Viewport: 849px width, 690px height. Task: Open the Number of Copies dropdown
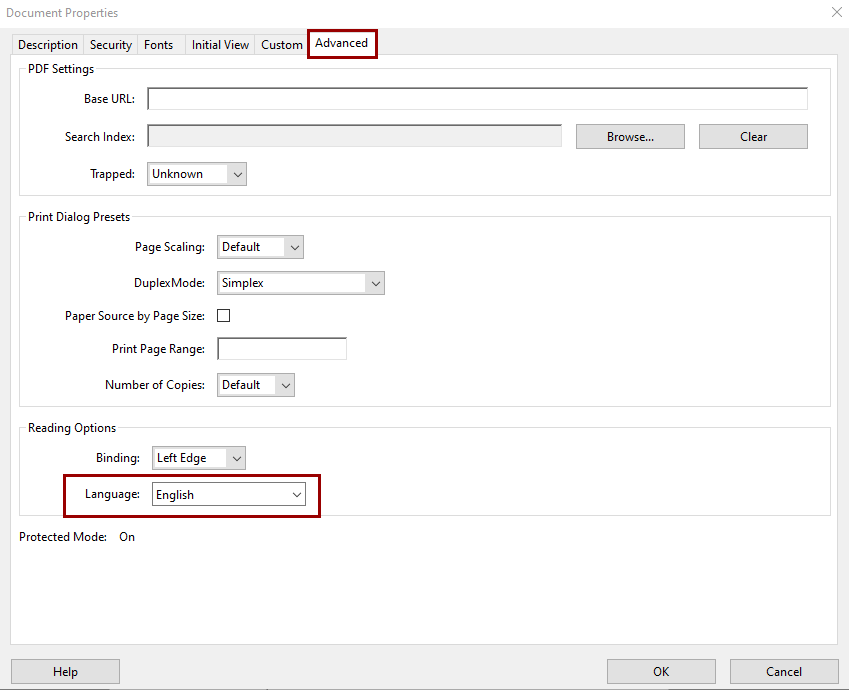pyautogui.click(x=256, y=385)
